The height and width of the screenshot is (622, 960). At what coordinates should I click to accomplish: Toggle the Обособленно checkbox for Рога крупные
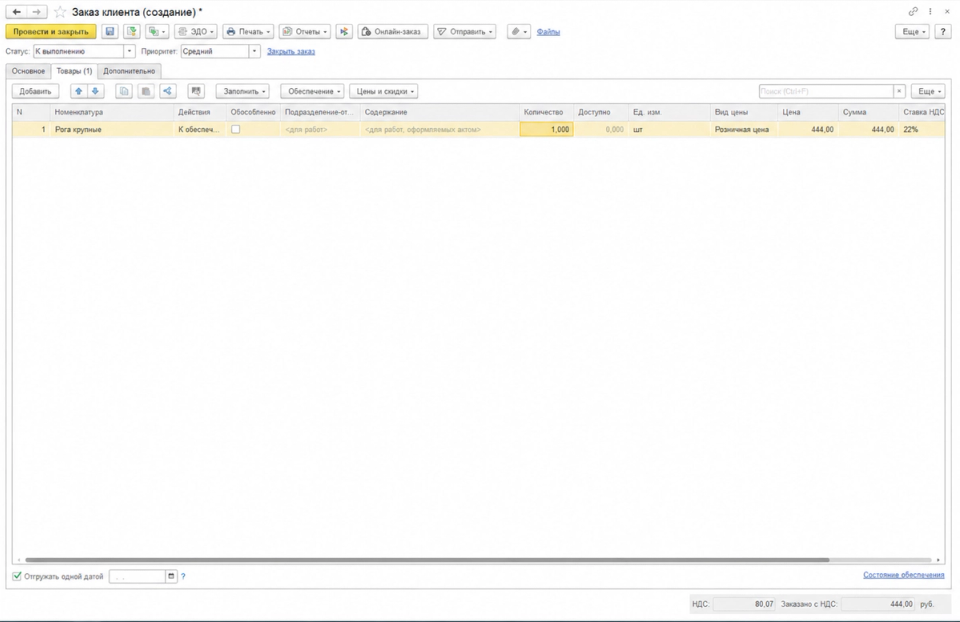click(x=236, y=129)
